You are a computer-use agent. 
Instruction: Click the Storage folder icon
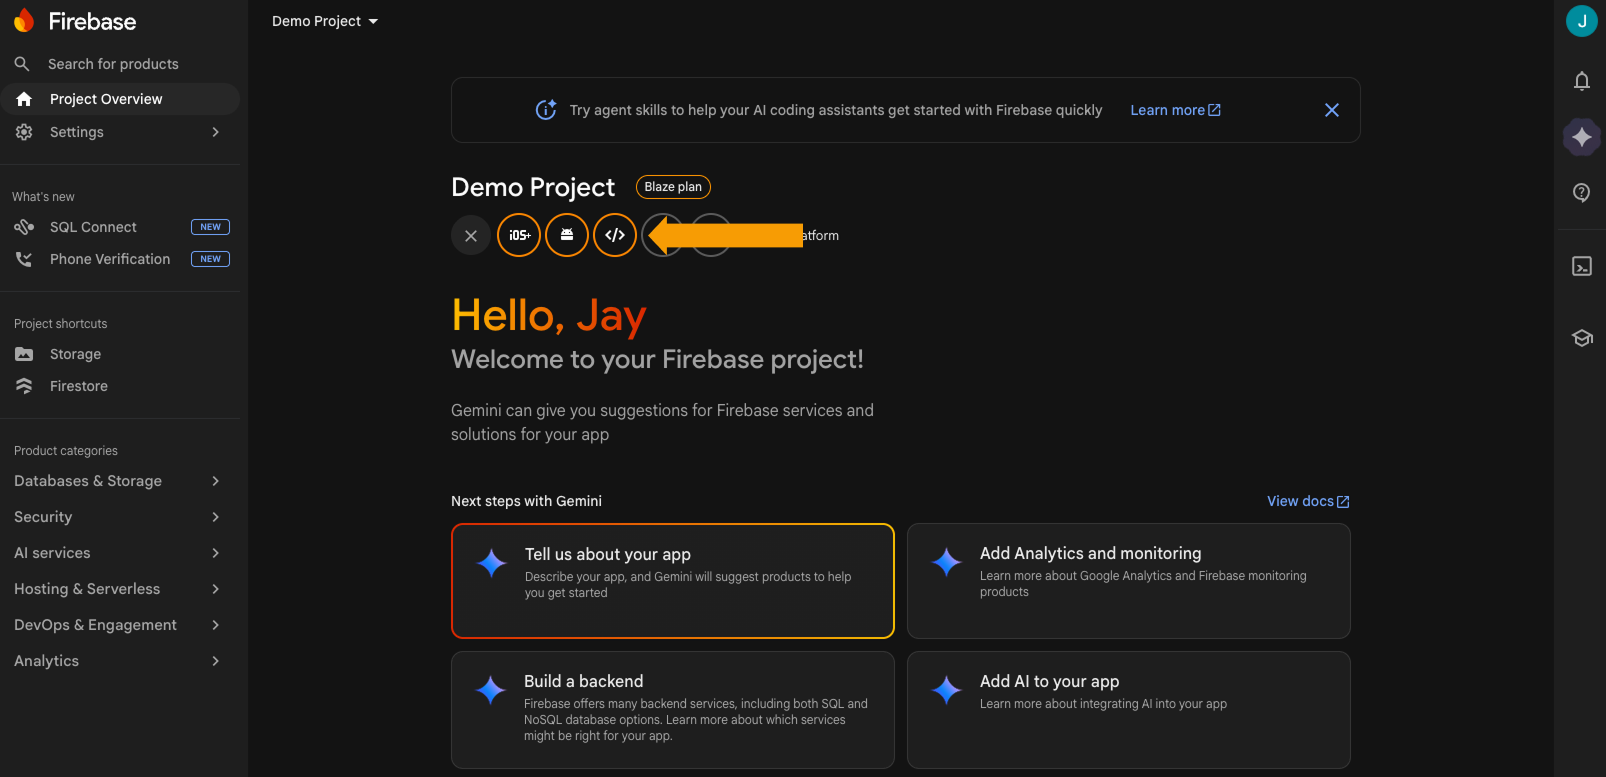[24, 354]
